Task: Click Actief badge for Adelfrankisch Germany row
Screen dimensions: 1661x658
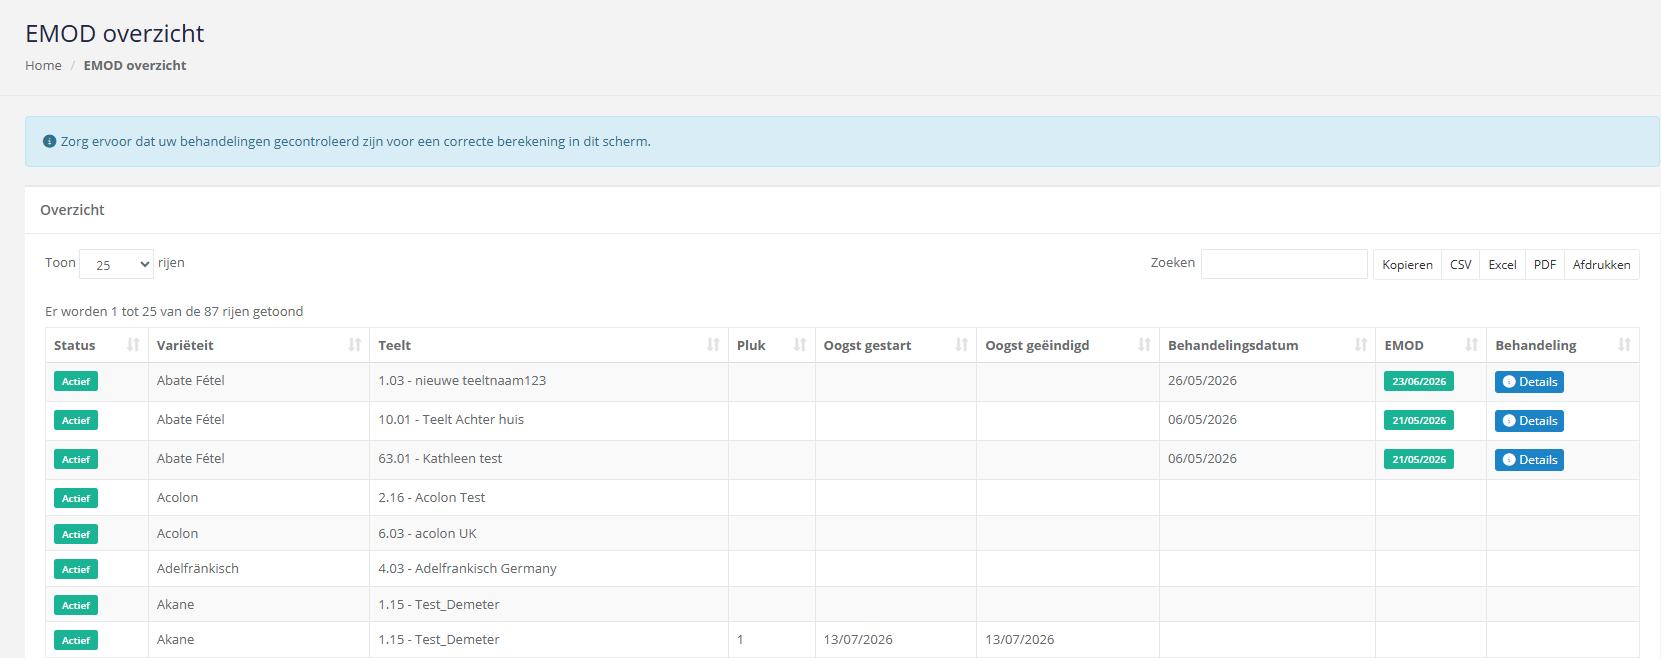Action: 76,569
